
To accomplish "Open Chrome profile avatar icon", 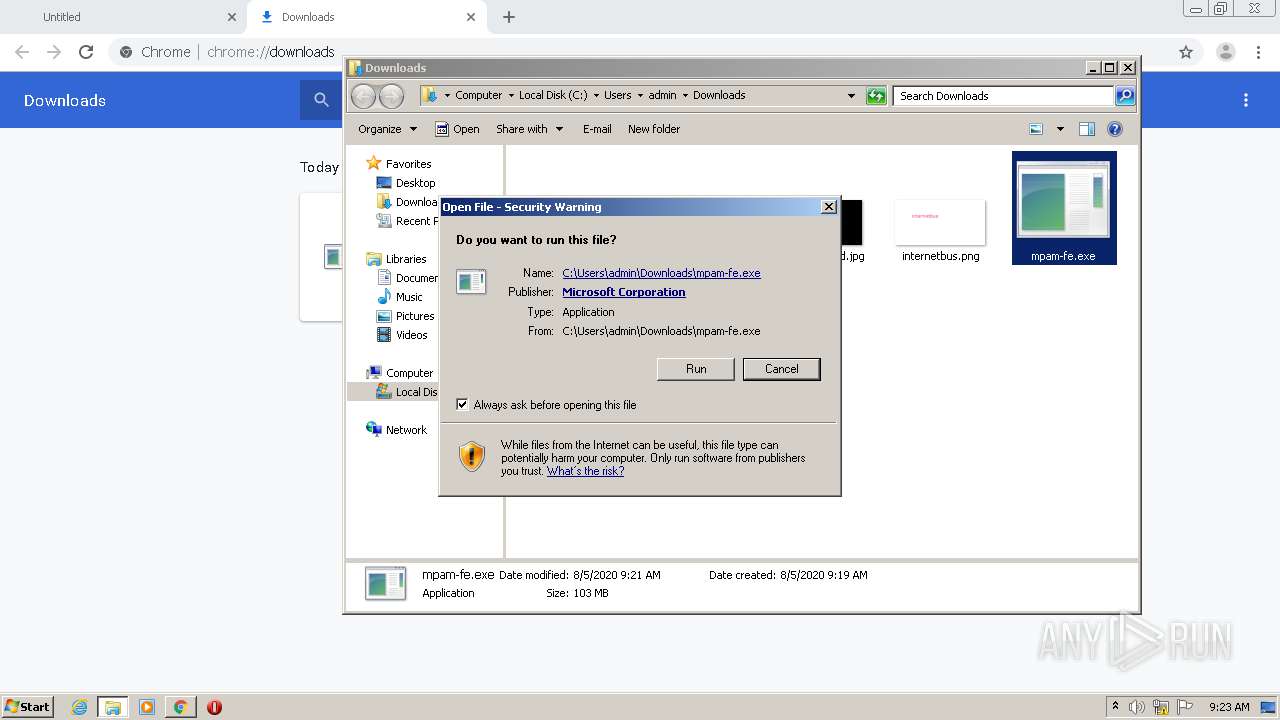I will pos(1225,52).
